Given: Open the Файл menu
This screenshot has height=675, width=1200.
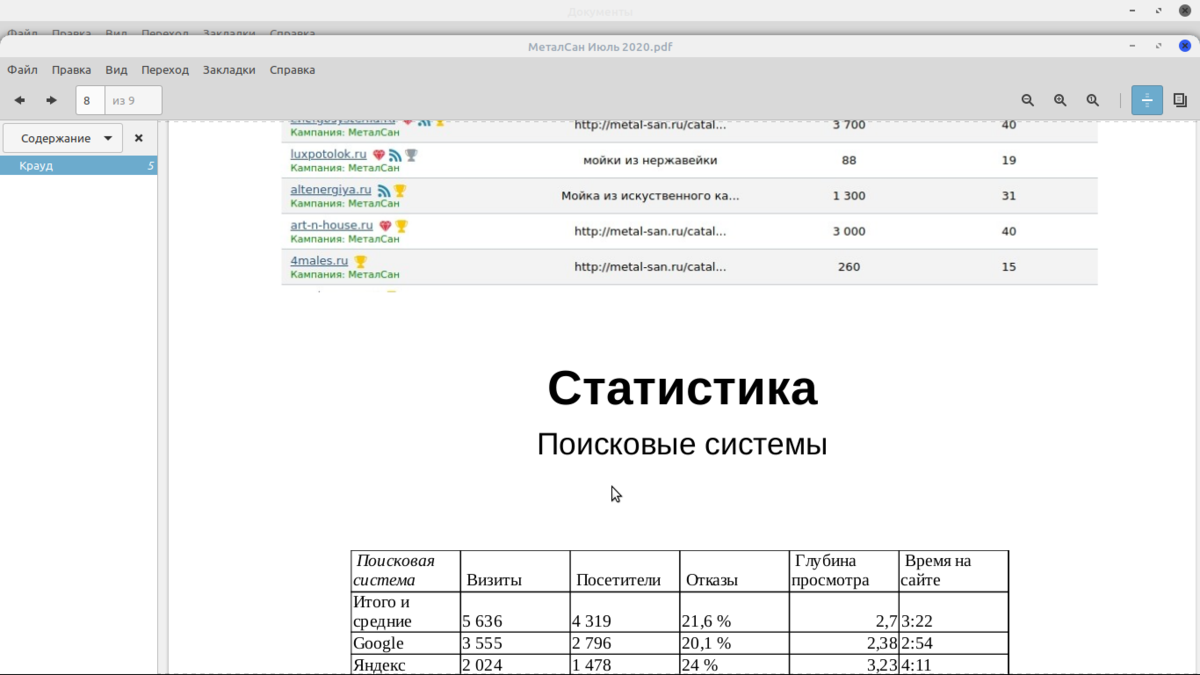Looking at the screenshot, I should [23, 70].
